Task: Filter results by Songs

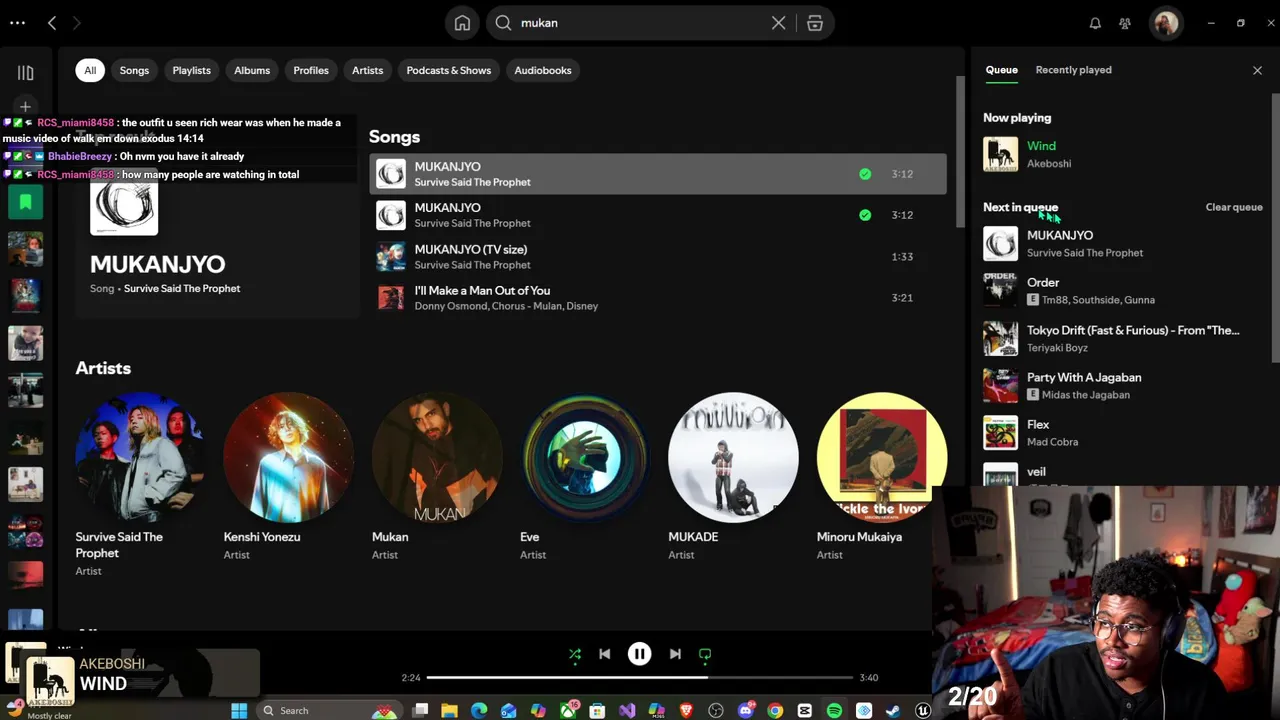Action: point(134,70)
